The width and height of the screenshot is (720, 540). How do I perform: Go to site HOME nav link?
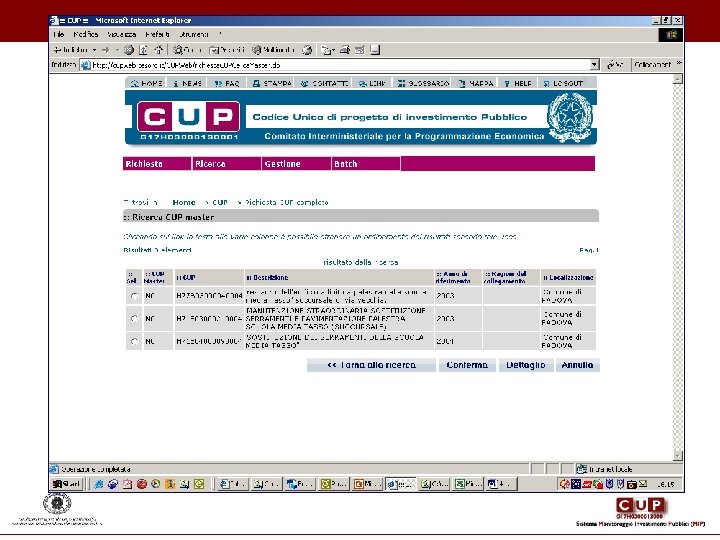(x=146, y=83)
